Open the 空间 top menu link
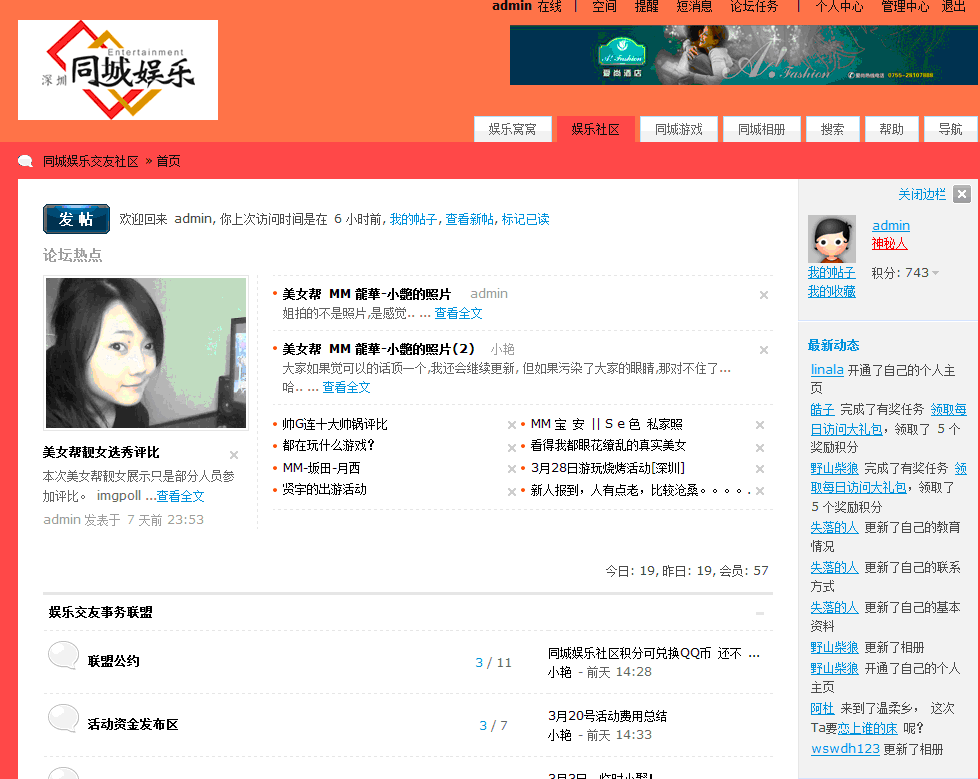 pos(604,6)
